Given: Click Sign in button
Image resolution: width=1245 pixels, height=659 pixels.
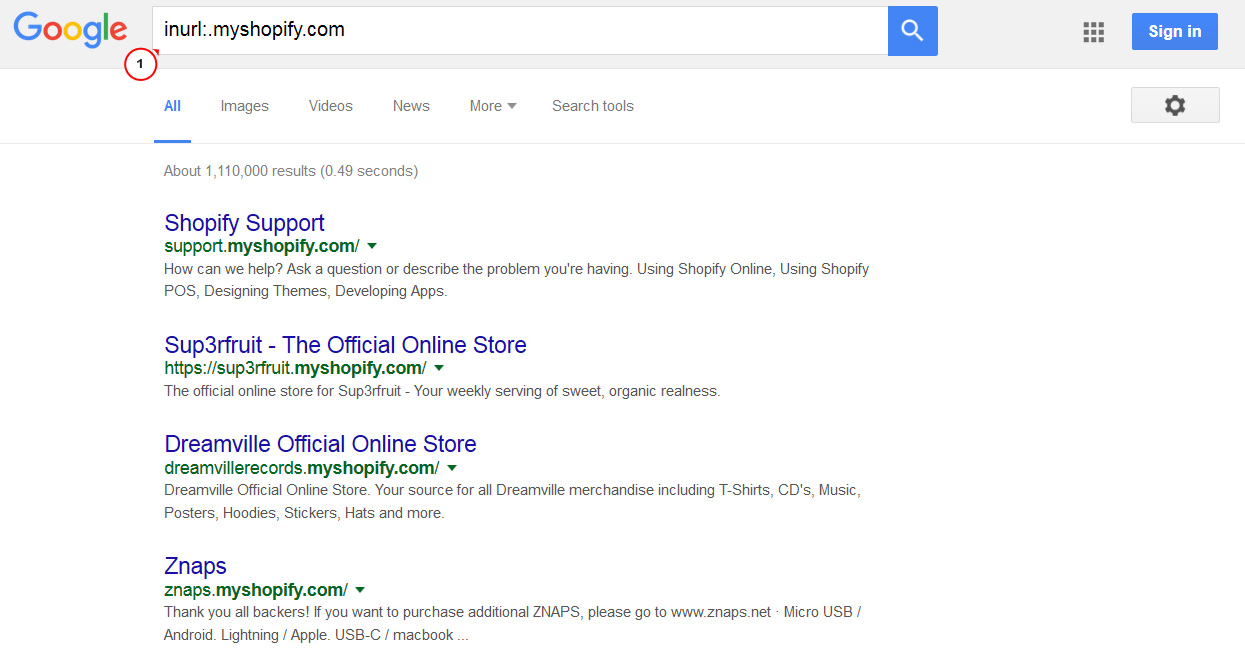Looking at the screenshot, I should point(1175,31).
